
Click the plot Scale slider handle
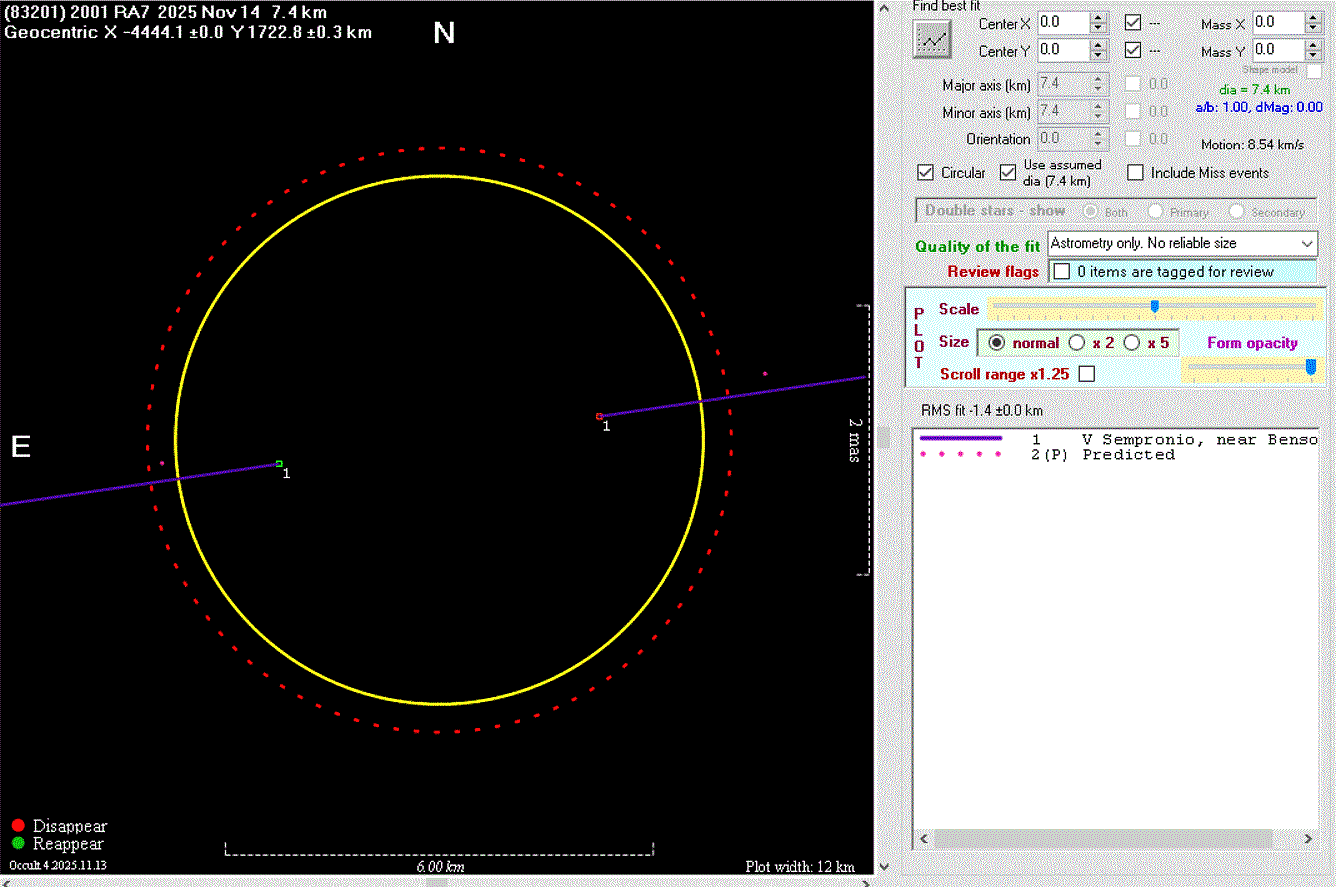(x=1154, y=307)
